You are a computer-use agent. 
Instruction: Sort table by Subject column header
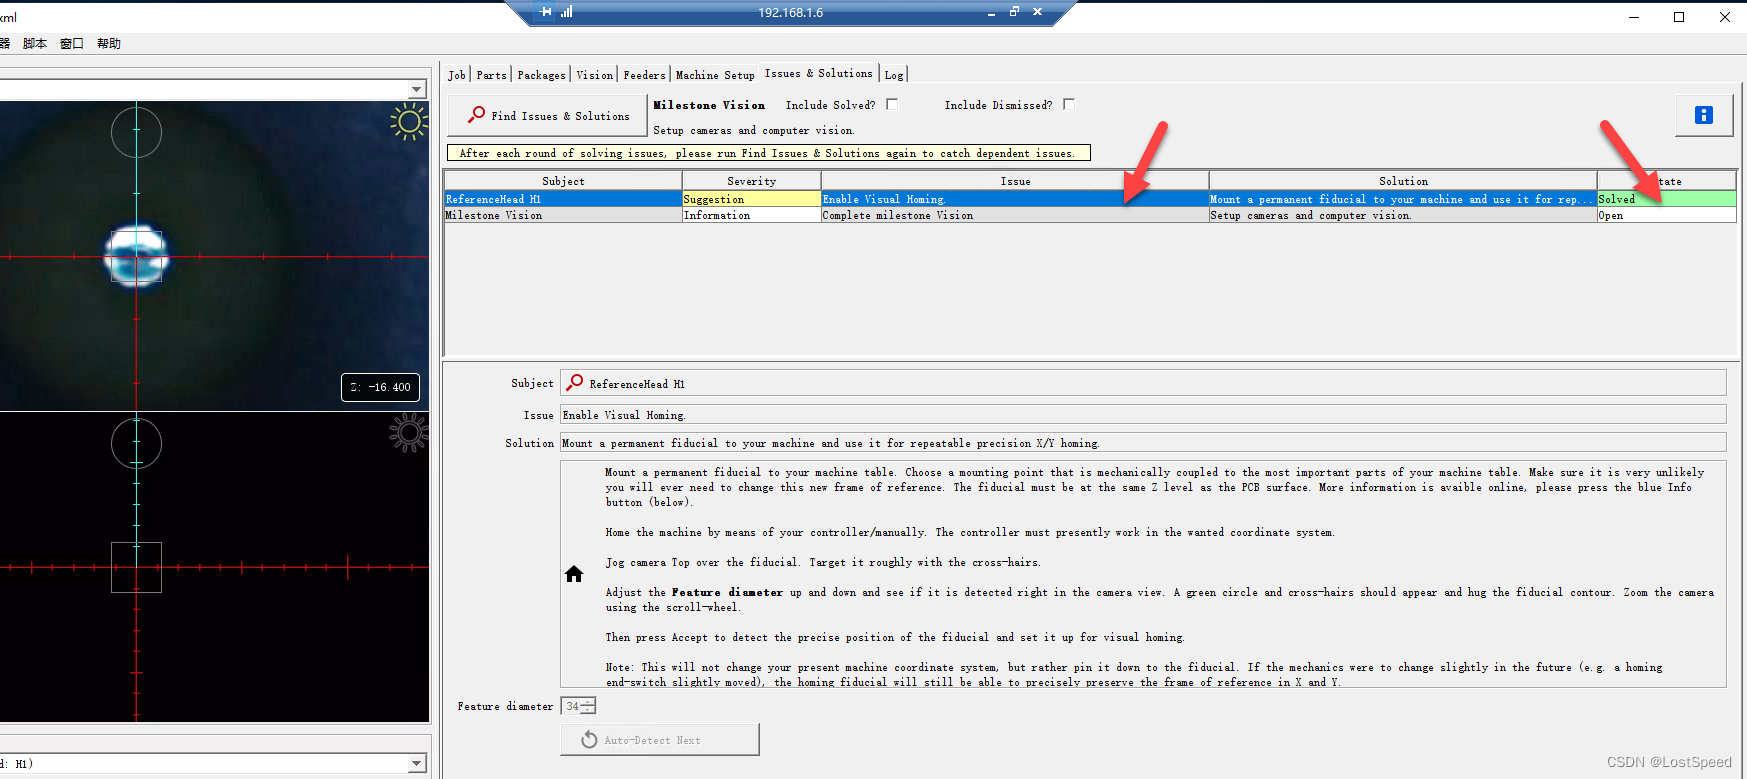click(x=563, y=181)
